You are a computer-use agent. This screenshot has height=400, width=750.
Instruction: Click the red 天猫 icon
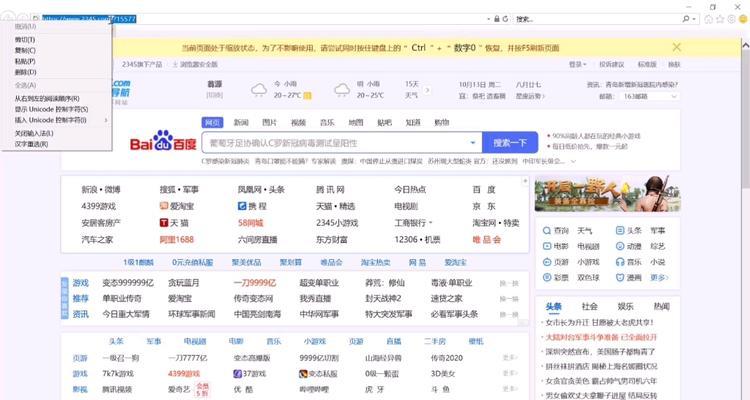pos(164,223)
